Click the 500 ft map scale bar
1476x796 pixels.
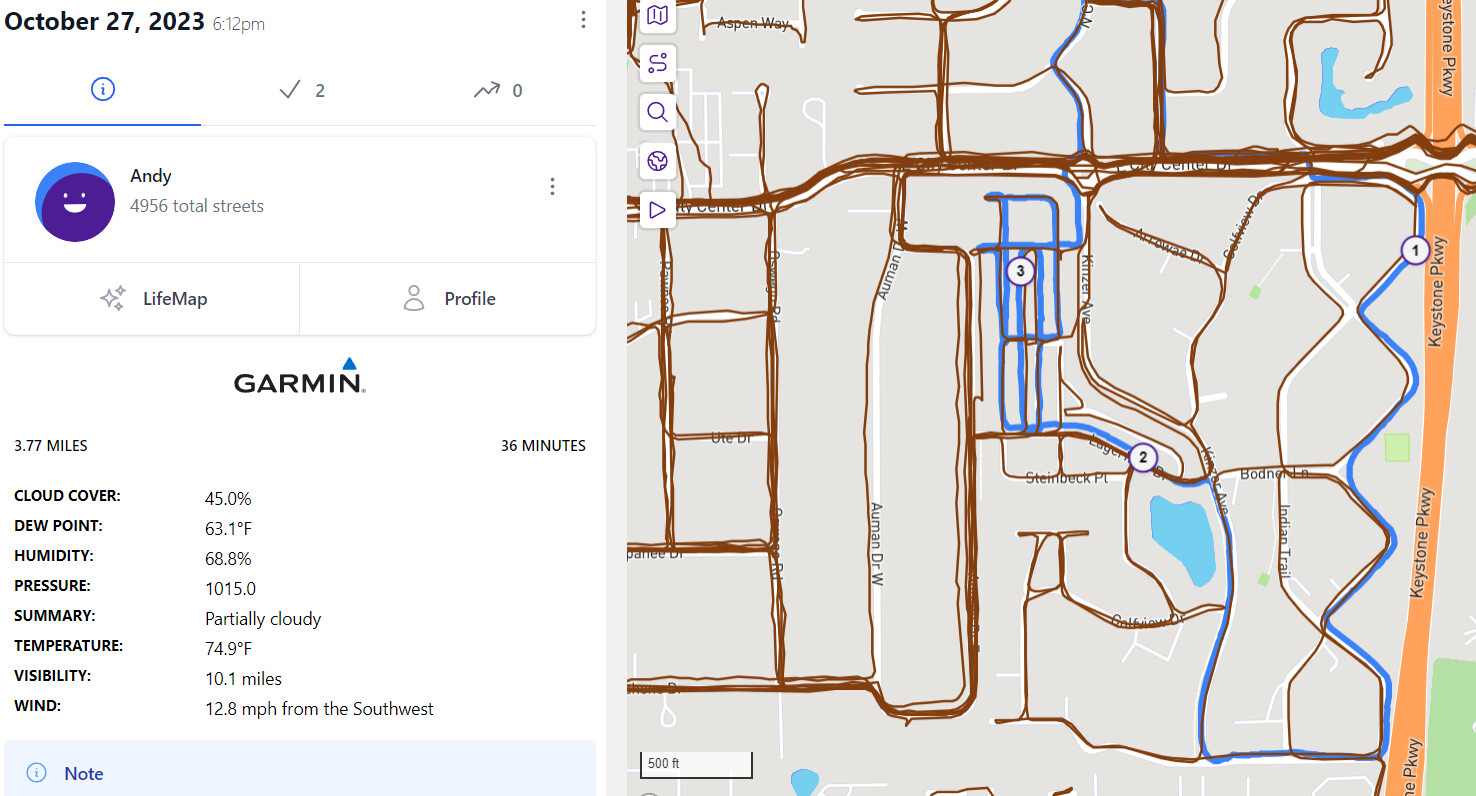[696, 764]
